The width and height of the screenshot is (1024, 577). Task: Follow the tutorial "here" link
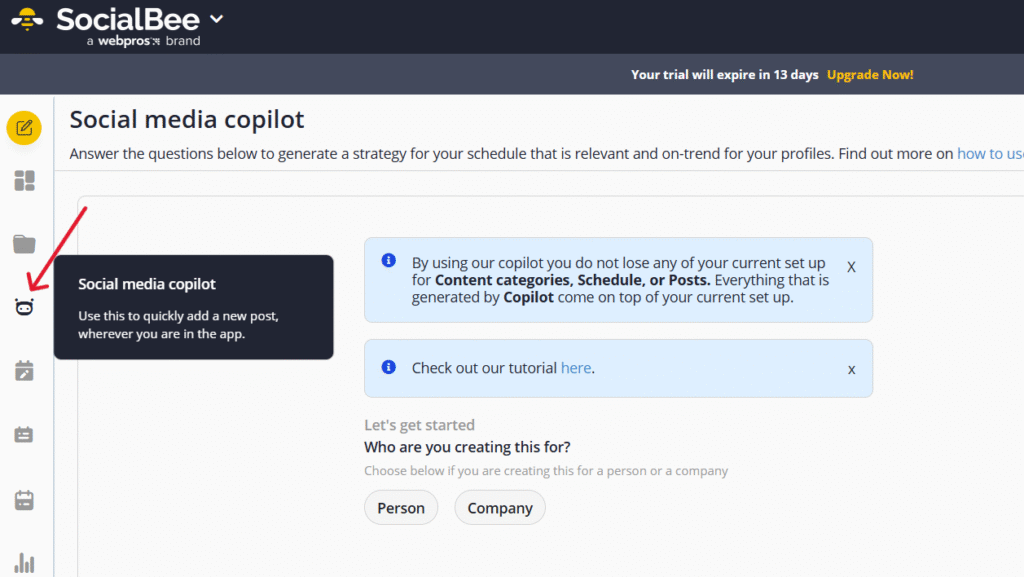pyautogui.click(x=576, y=368)
